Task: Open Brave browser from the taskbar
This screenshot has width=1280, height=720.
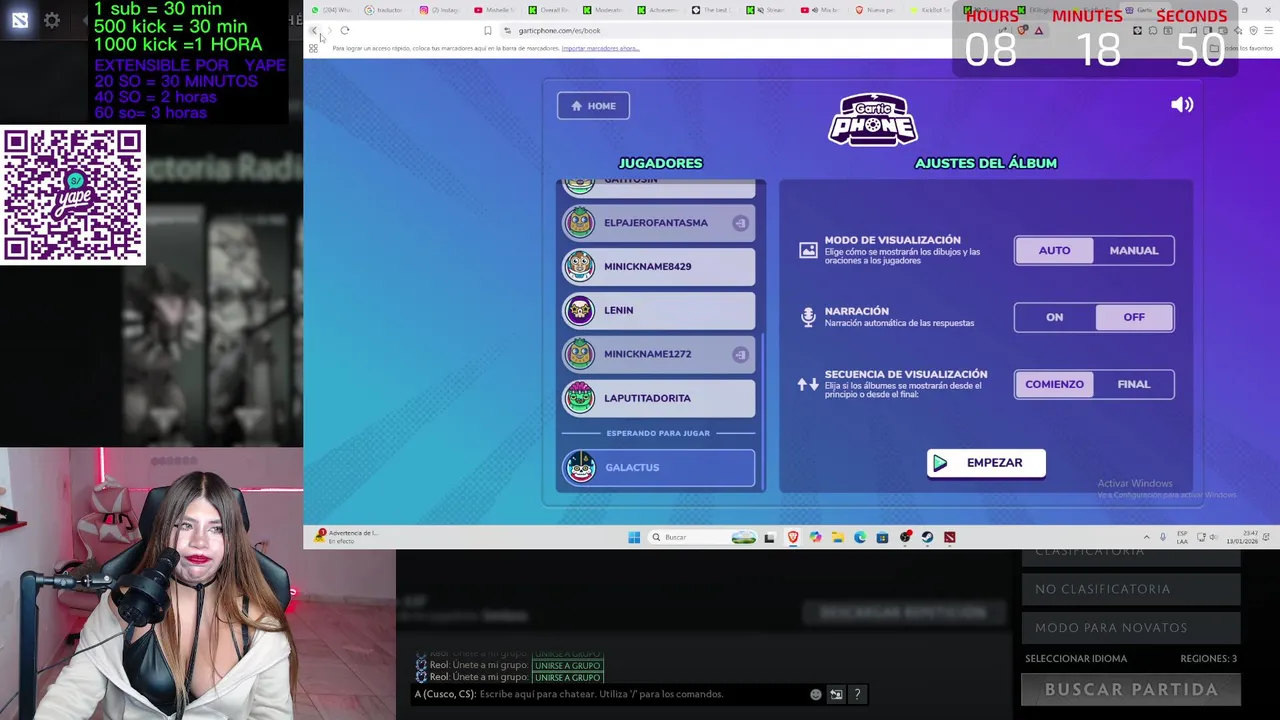Action: click(x=793, y=538)
